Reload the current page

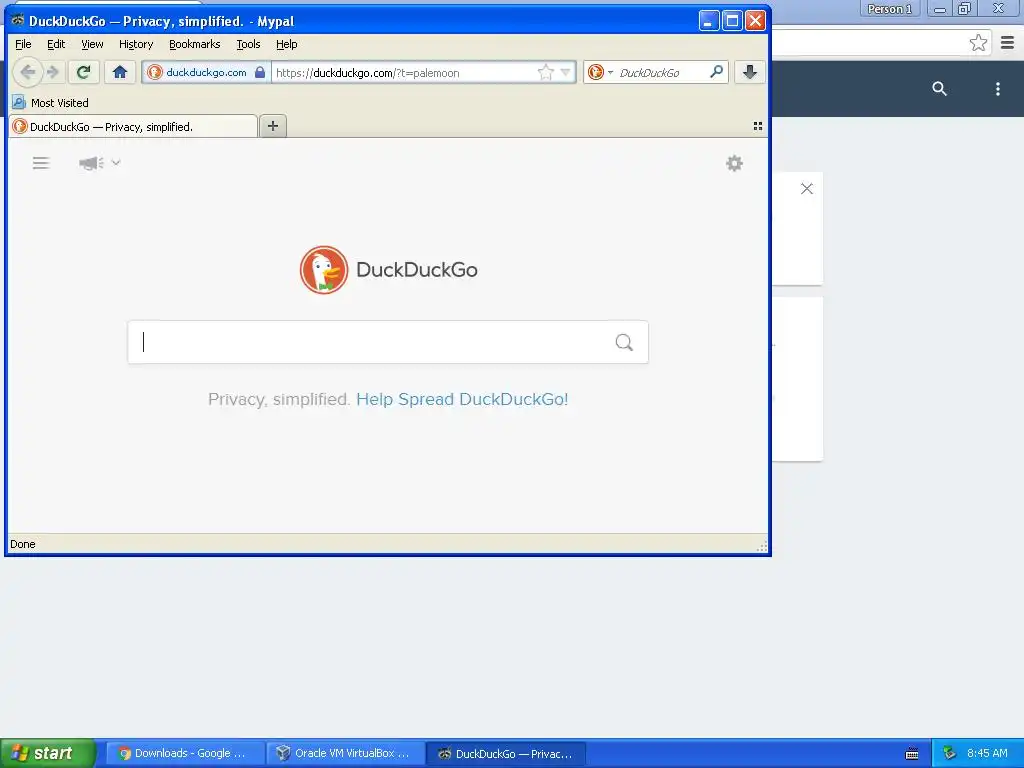click(83, 72)
